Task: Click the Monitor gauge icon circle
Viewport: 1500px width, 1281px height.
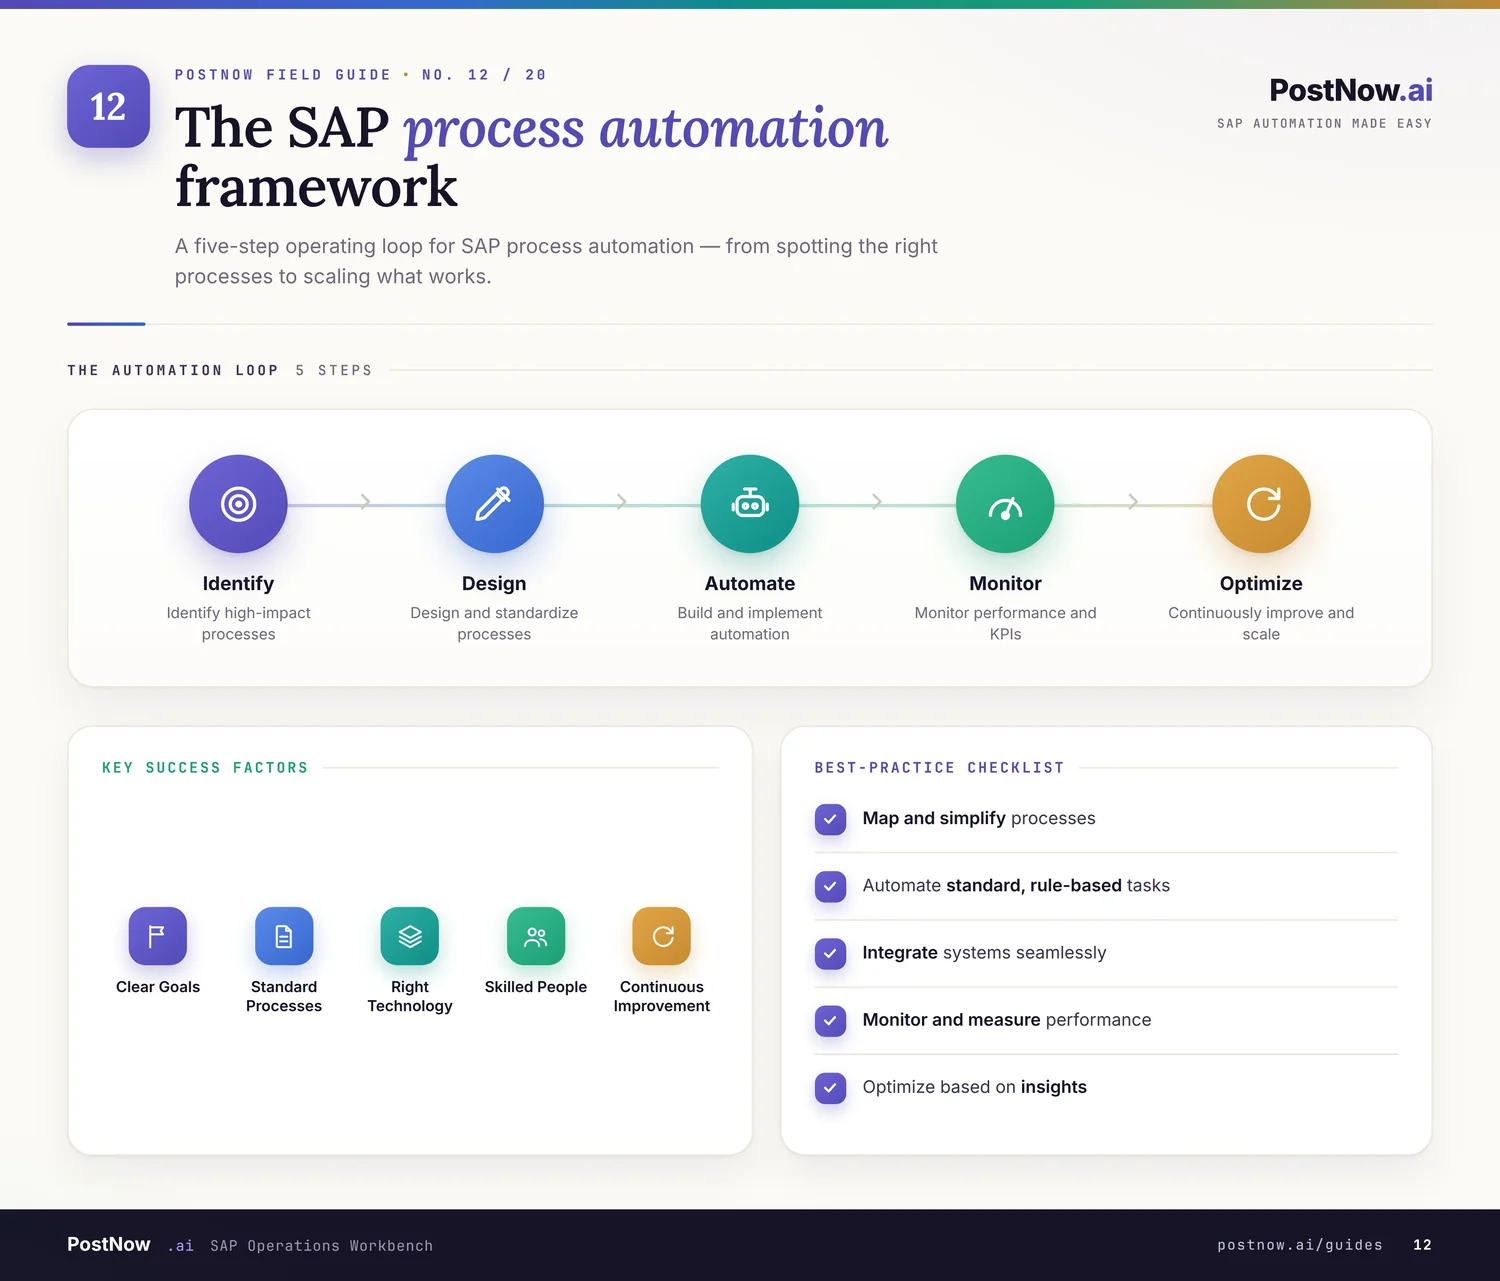Action: [x=1005, y=504]
